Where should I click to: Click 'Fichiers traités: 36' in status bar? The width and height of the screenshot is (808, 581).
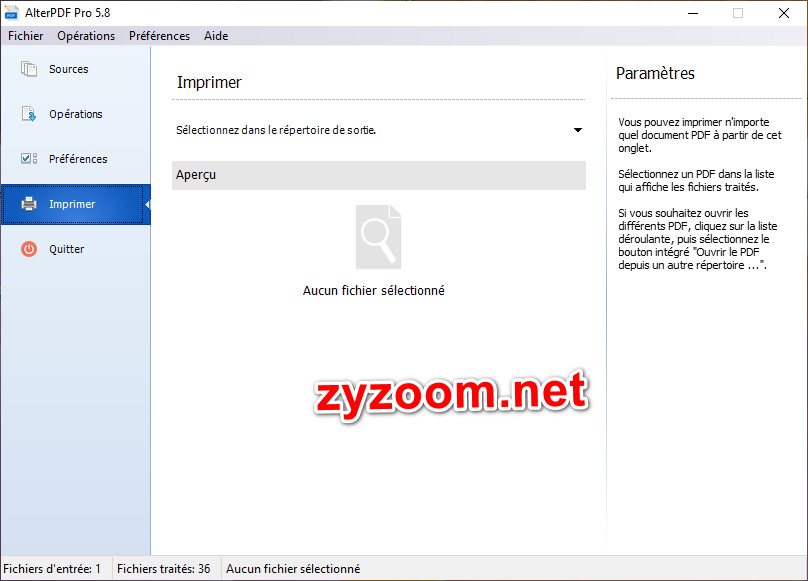point(163,569)
